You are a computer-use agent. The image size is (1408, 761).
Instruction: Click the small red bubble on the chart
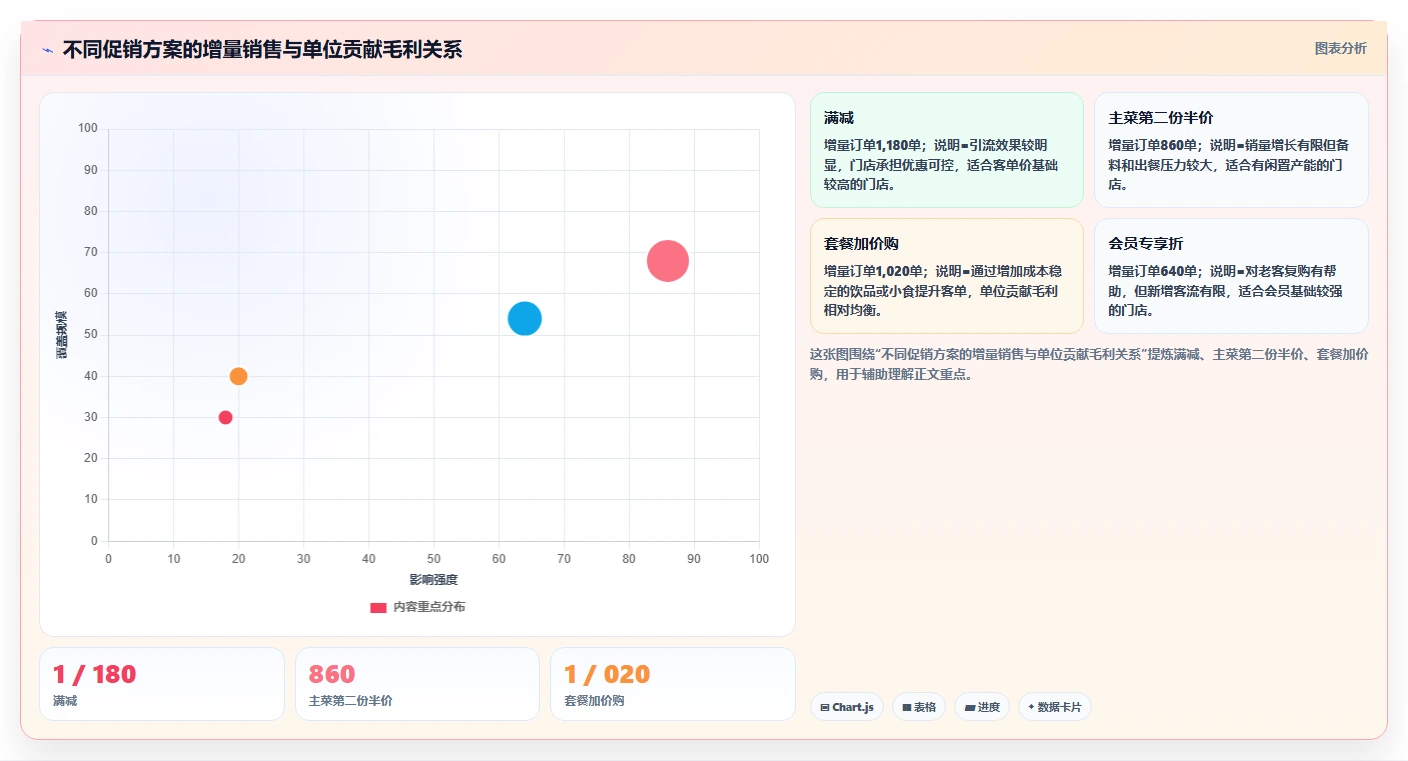click(x=225, y=417)
